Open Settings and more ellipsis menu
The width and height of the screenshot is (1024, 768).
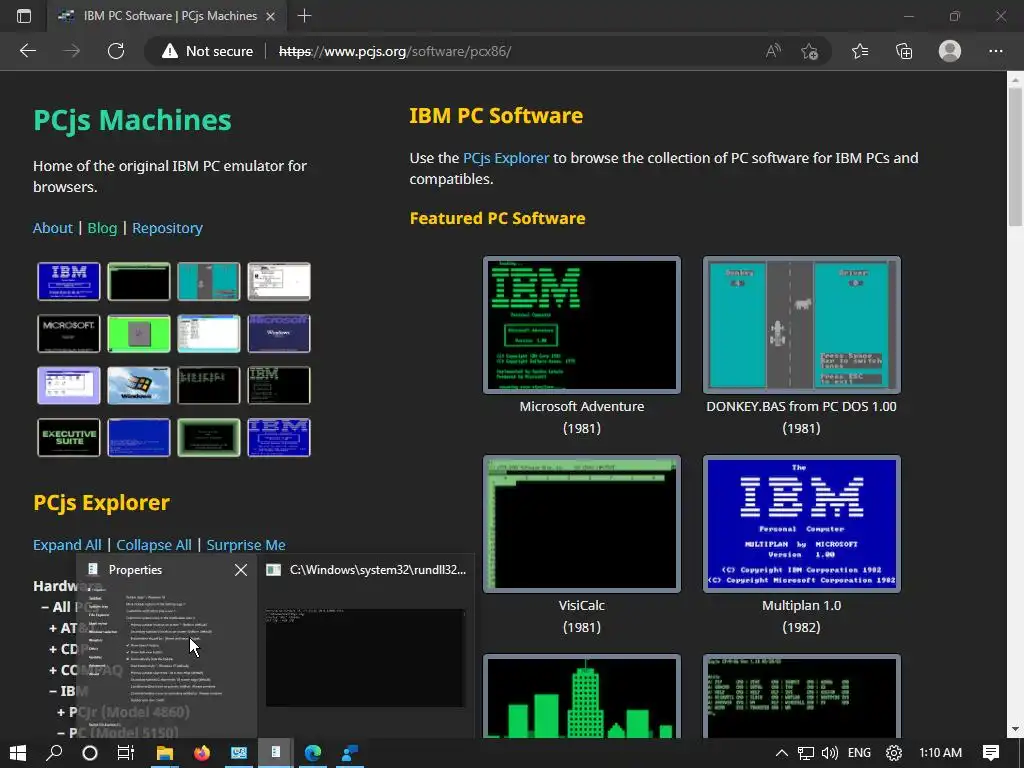(995, 51)
